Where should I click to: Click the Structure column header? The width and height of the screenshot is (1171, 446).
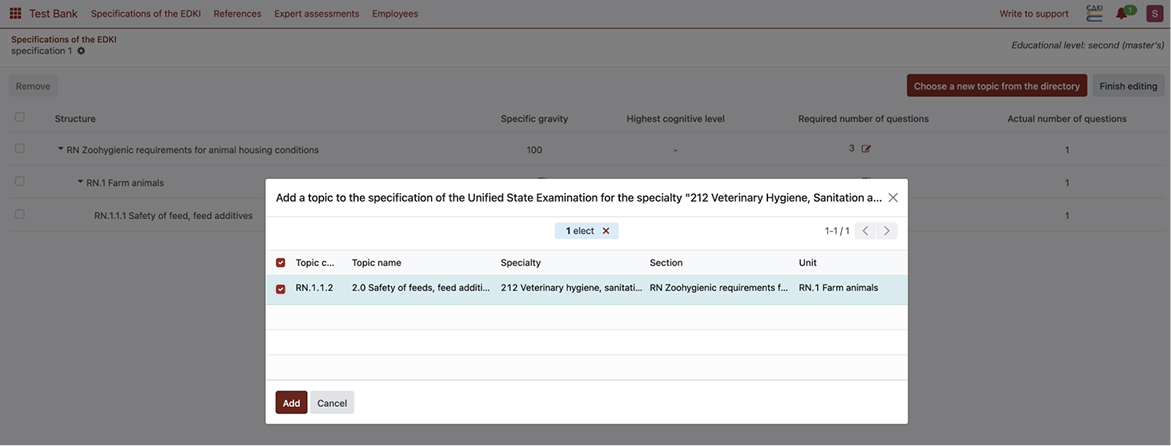(75, 118)
